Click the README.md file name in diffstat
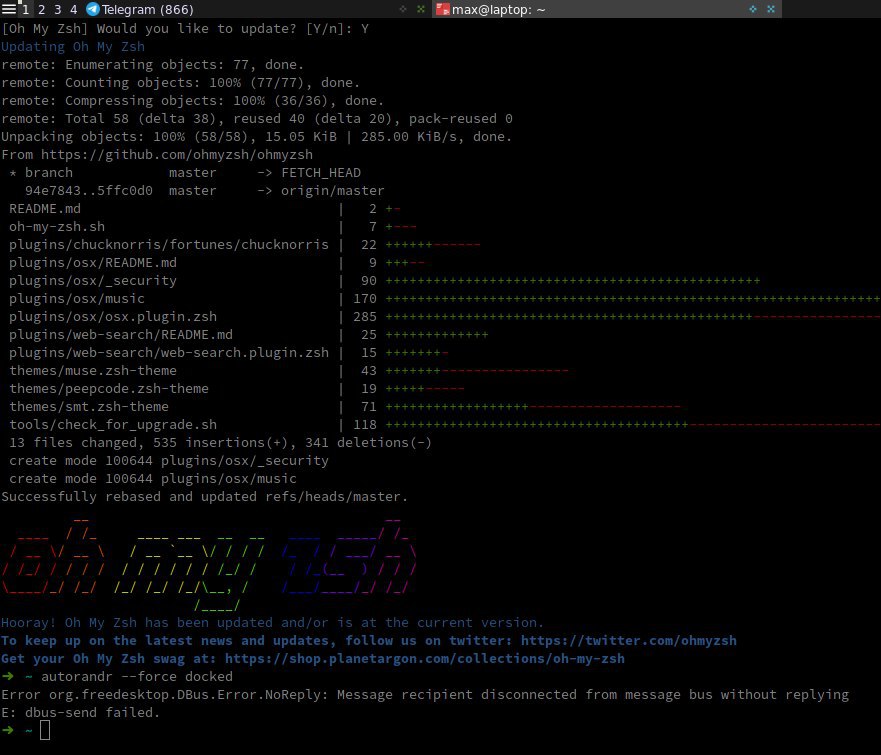Screen dimensions: 881x755 tap(45, 208)
